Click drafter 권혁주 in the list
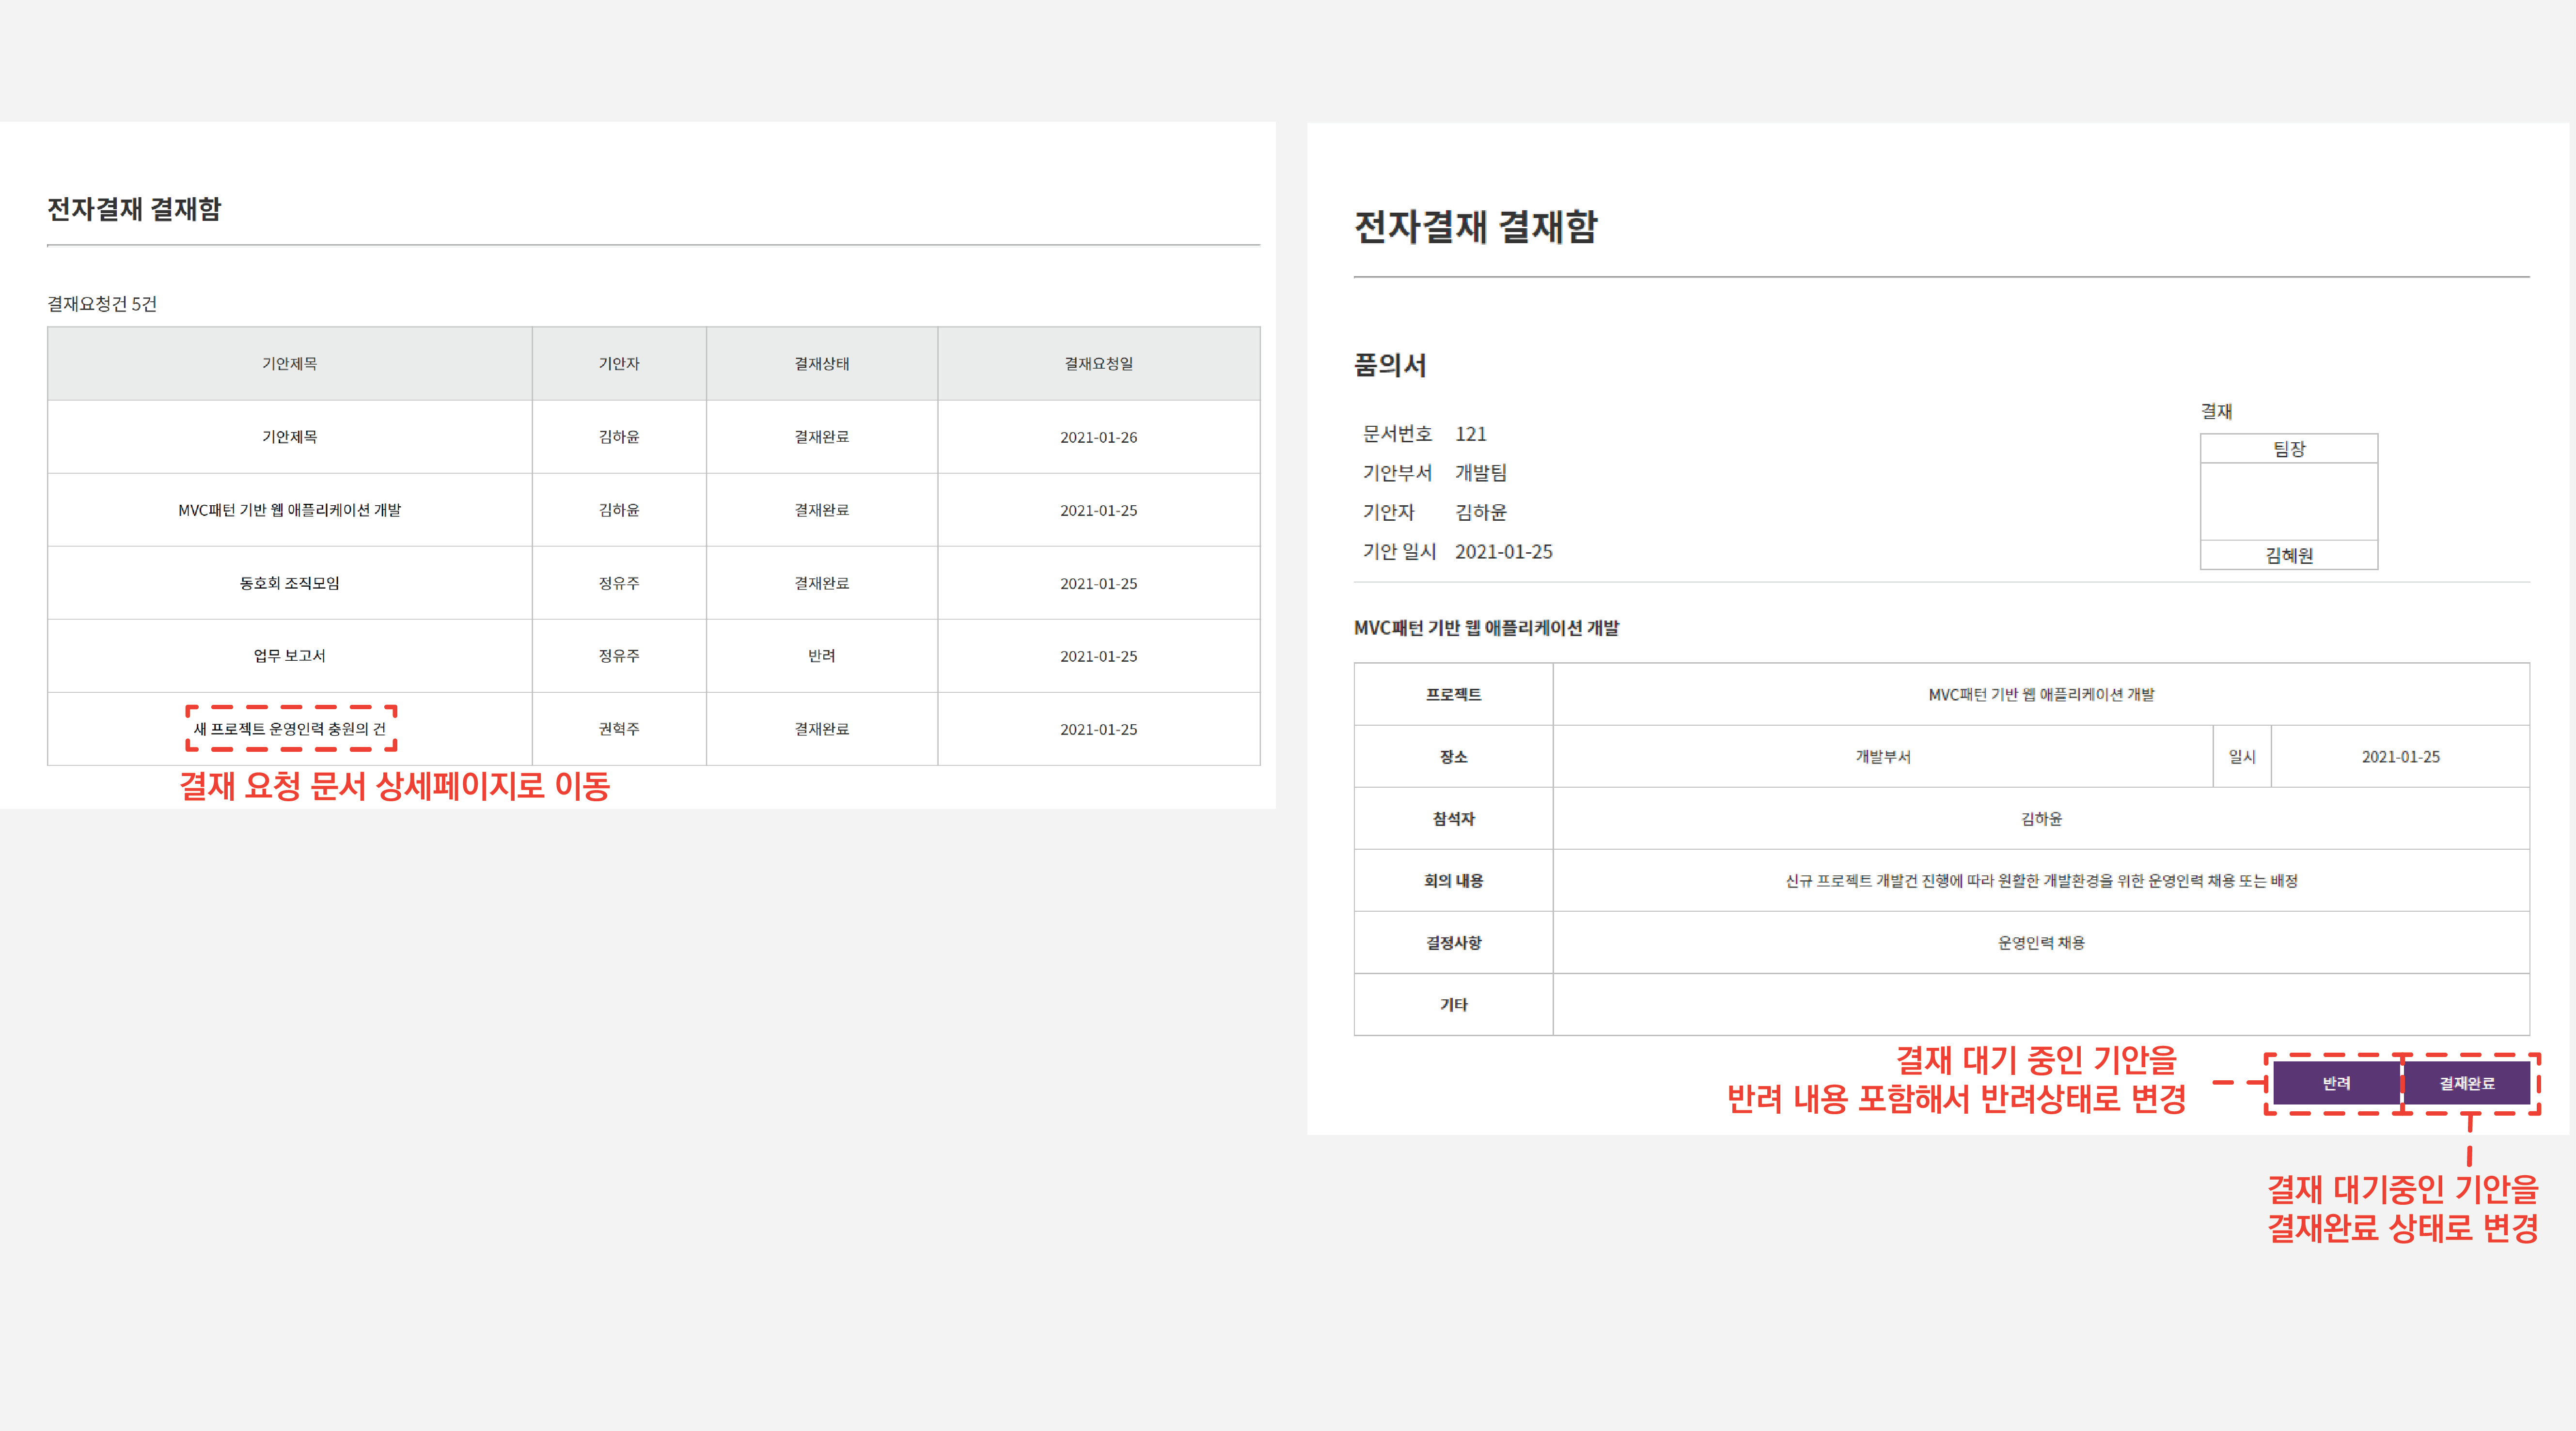This screenshot has width=2576, height=1431. click(619, 729)
